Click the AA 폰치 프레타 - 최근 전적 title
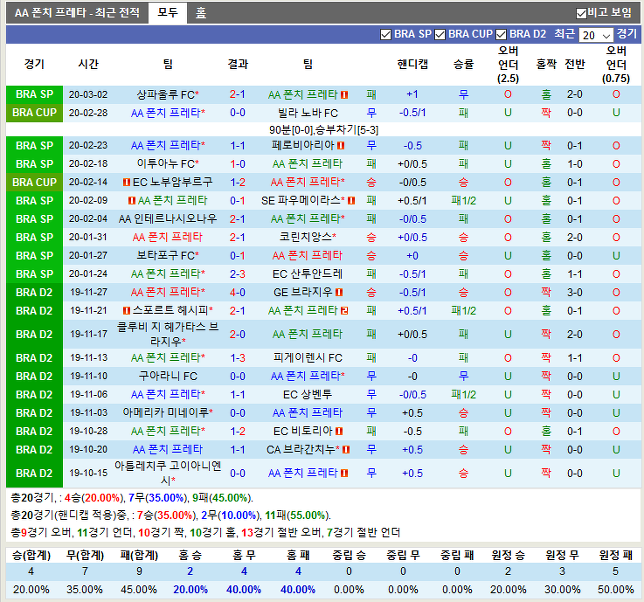This screenshot has width=644, height=602. coord(77,13)
